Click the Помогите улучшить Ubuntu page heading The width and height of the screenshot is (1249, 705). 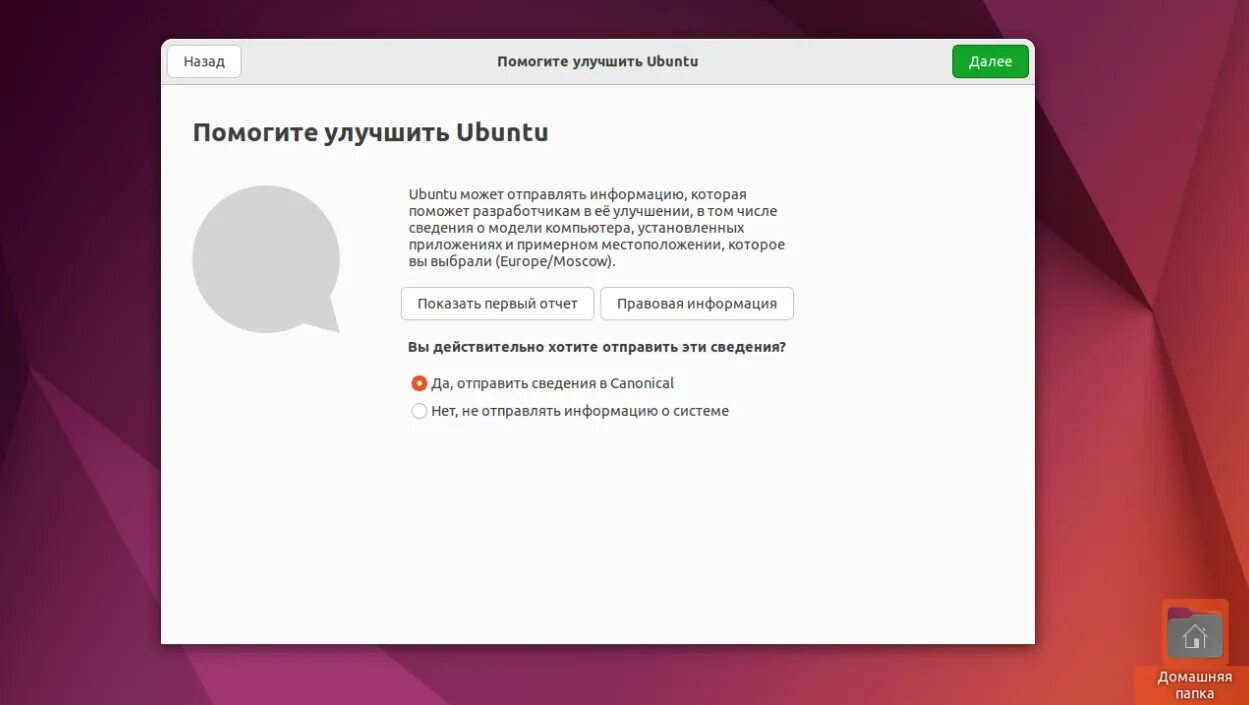pyautogui.click(x=370, y=133)
